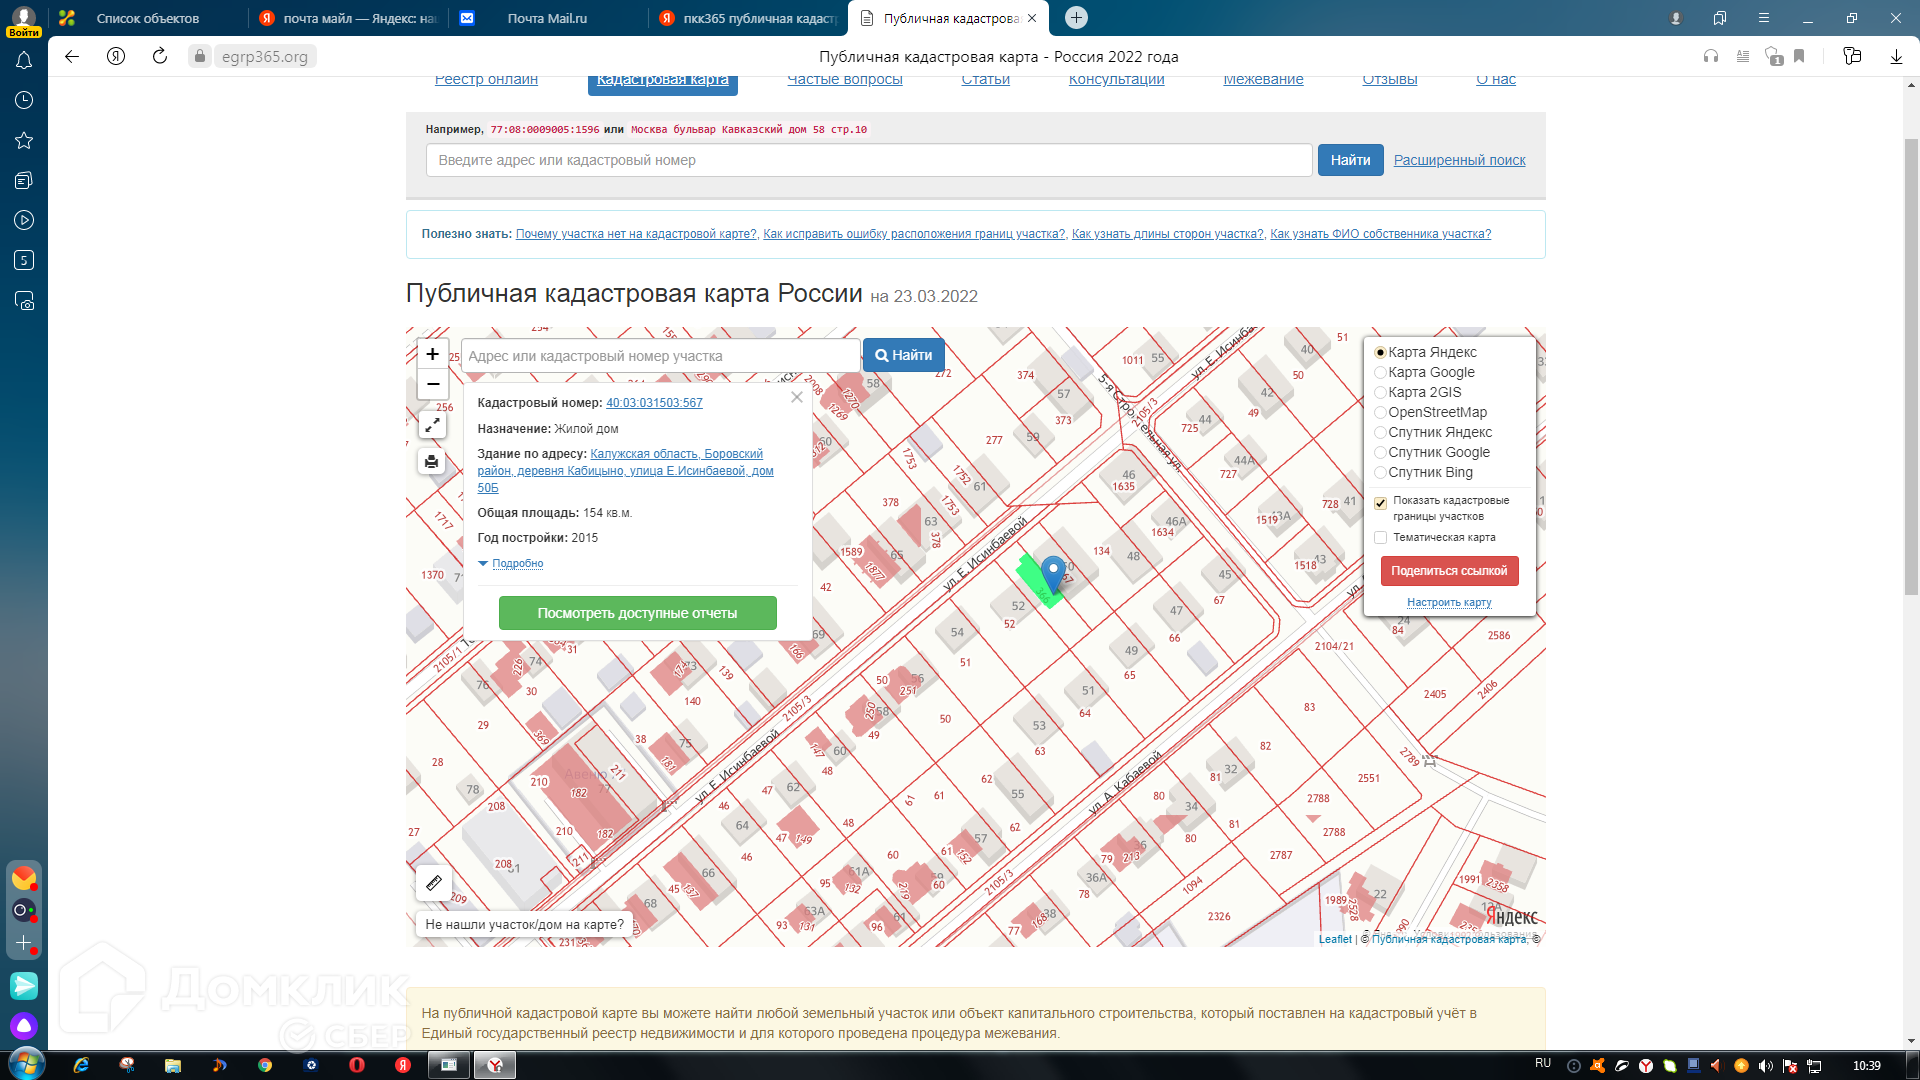Select Карта Google radio option
Viewport: 1920px width, 1080px height.
coord(1381,372)
